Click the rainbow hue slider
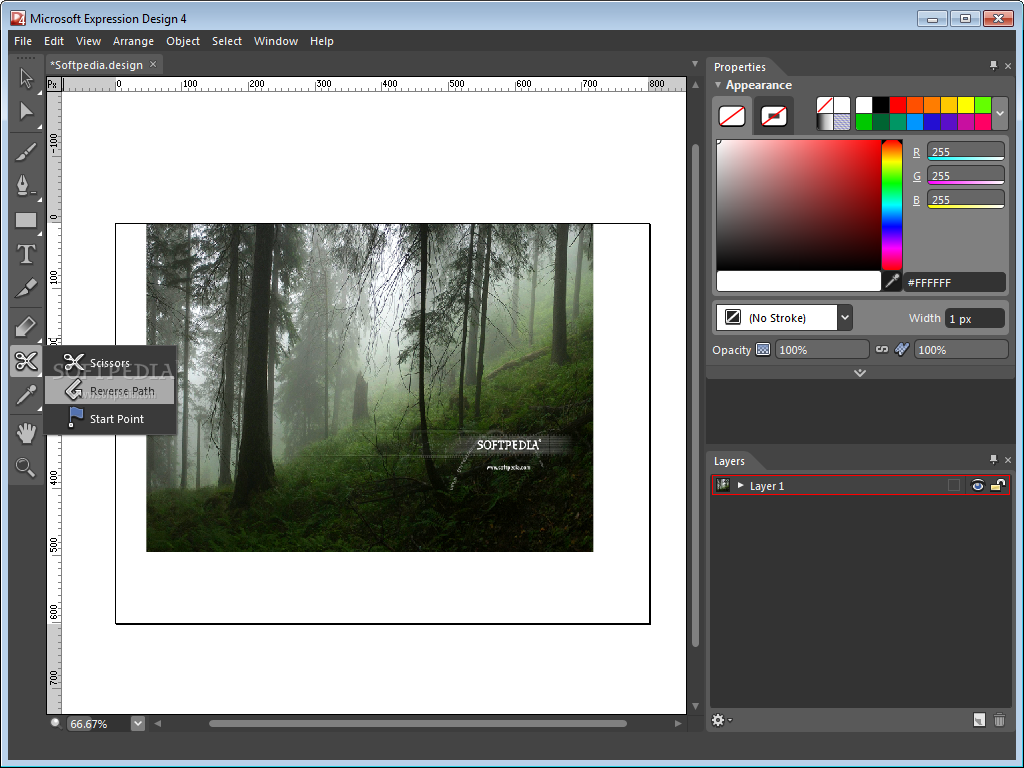Image resolution: width=1024 pixels, height=768 pixels. pyautogui.click(x=891, y=205)
